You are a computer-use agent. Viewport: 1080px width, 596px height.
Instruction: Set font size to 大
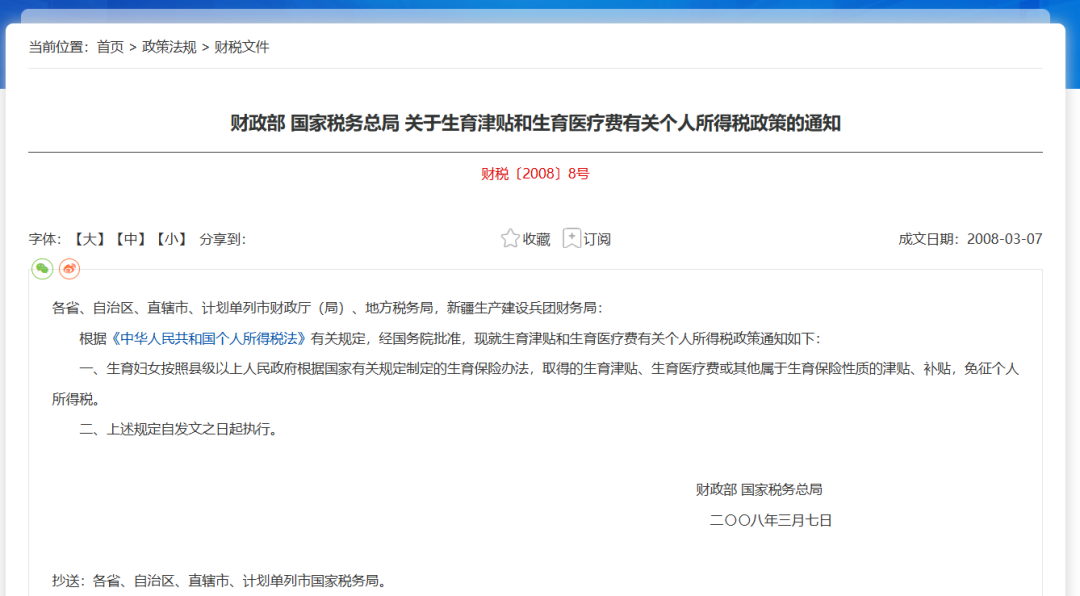pyautogui.click(x=88, y=239)
